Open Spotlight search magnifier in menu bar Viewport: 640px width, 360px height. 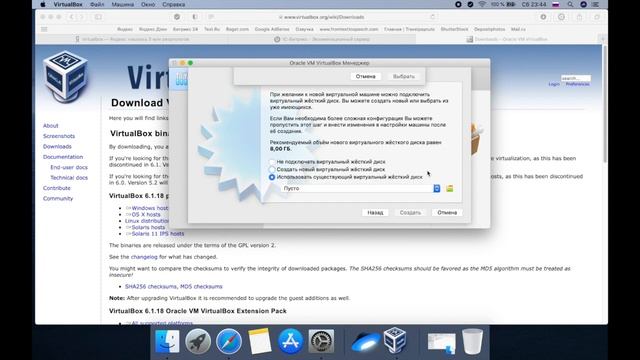(x=570, y=4)
